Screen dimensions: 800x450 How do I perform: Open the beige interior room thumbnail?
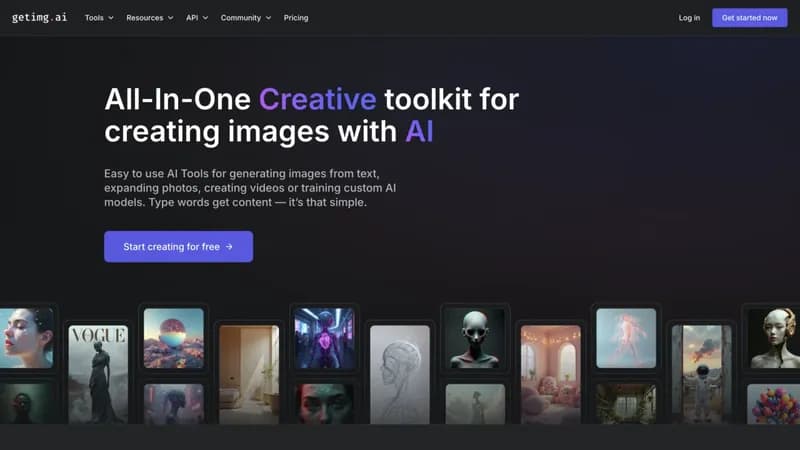(x=249, y=374)
